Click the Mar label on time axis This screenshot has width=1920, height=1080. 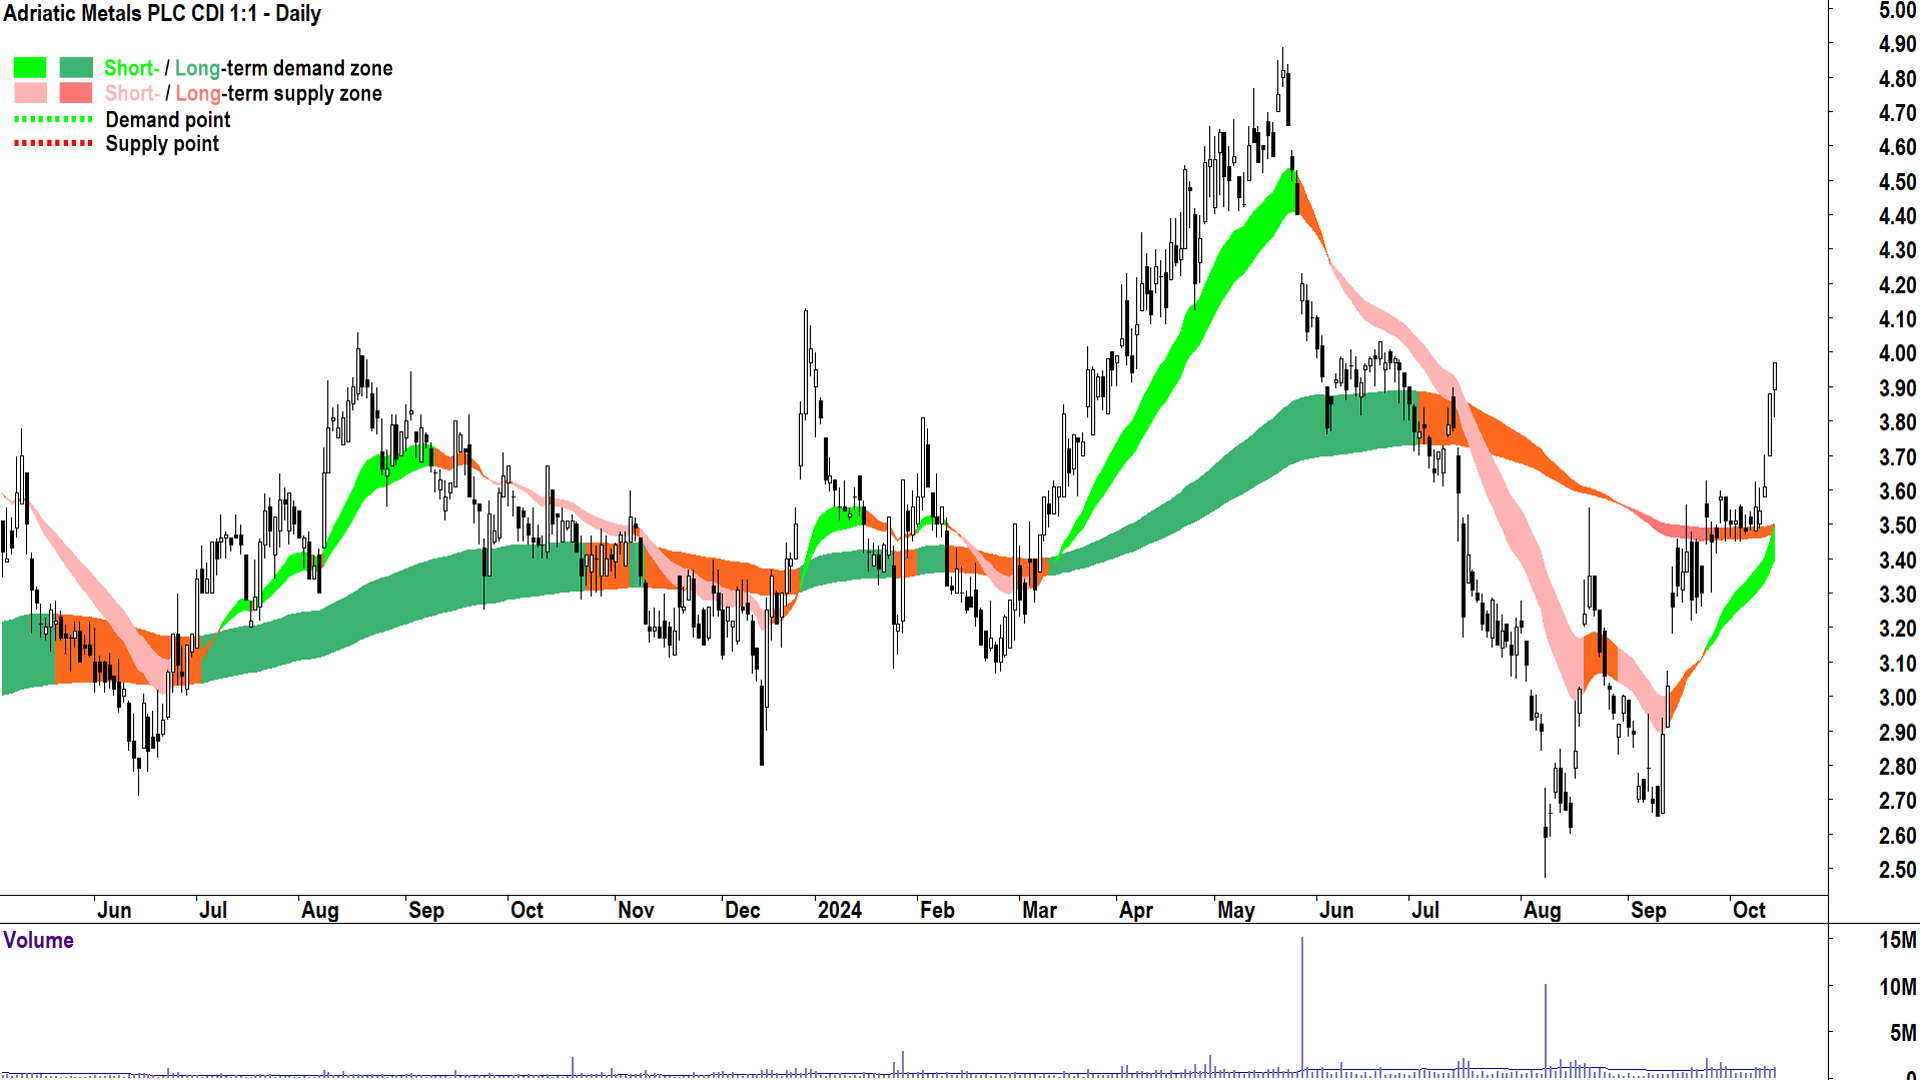(1039, 910)
